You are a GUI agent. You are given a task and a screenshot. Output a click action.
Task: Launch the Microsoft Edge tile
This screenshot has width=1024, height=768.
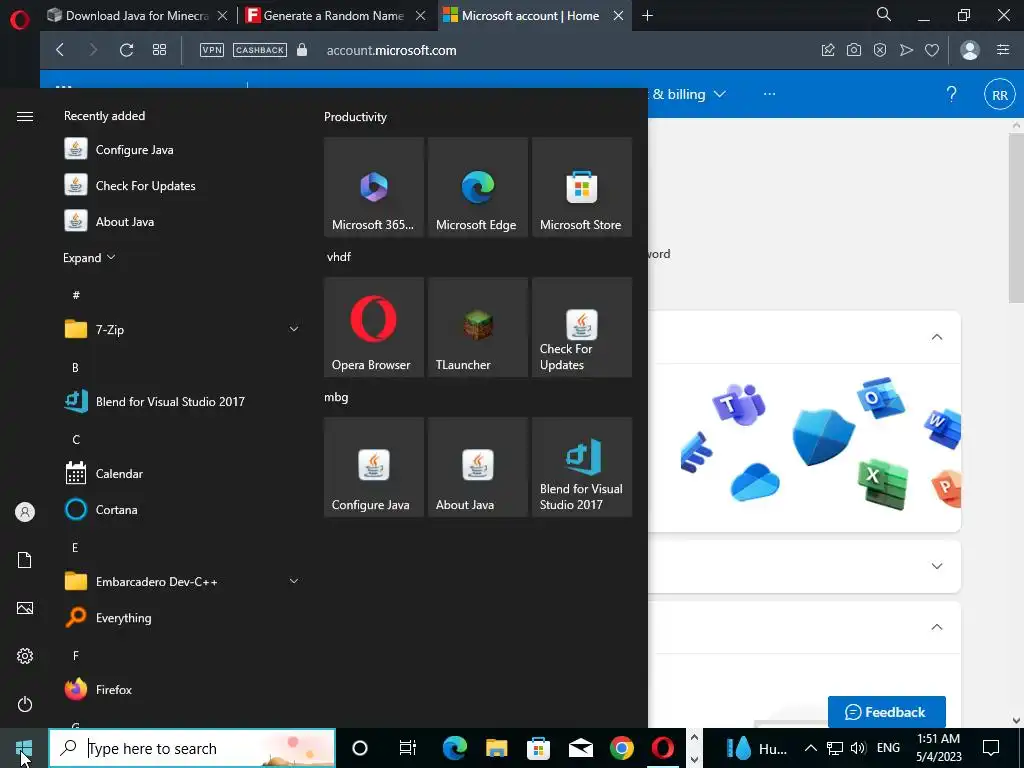(x=477, y=187)
